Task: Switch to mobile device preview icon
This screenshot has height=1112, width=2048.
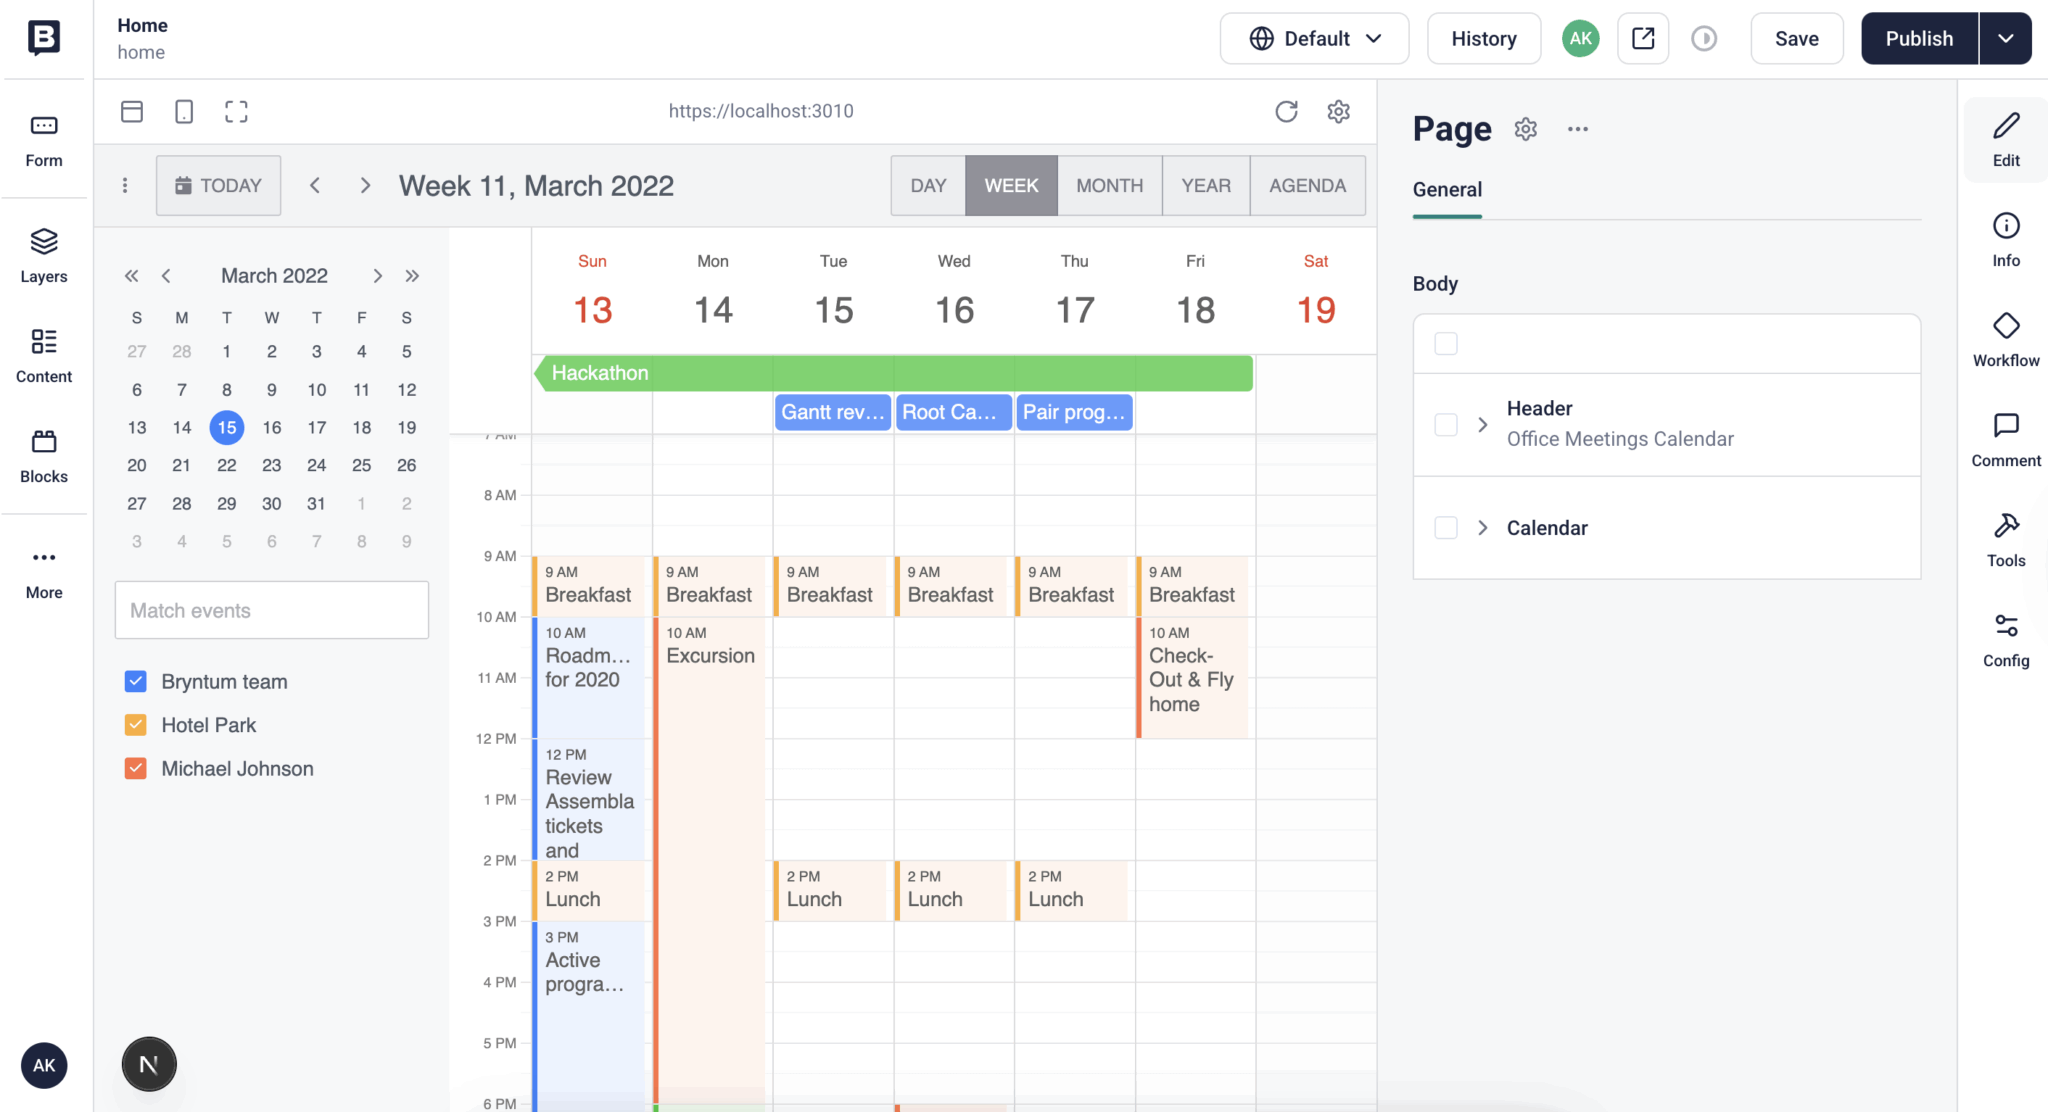Action: click(x=184, y=111)
